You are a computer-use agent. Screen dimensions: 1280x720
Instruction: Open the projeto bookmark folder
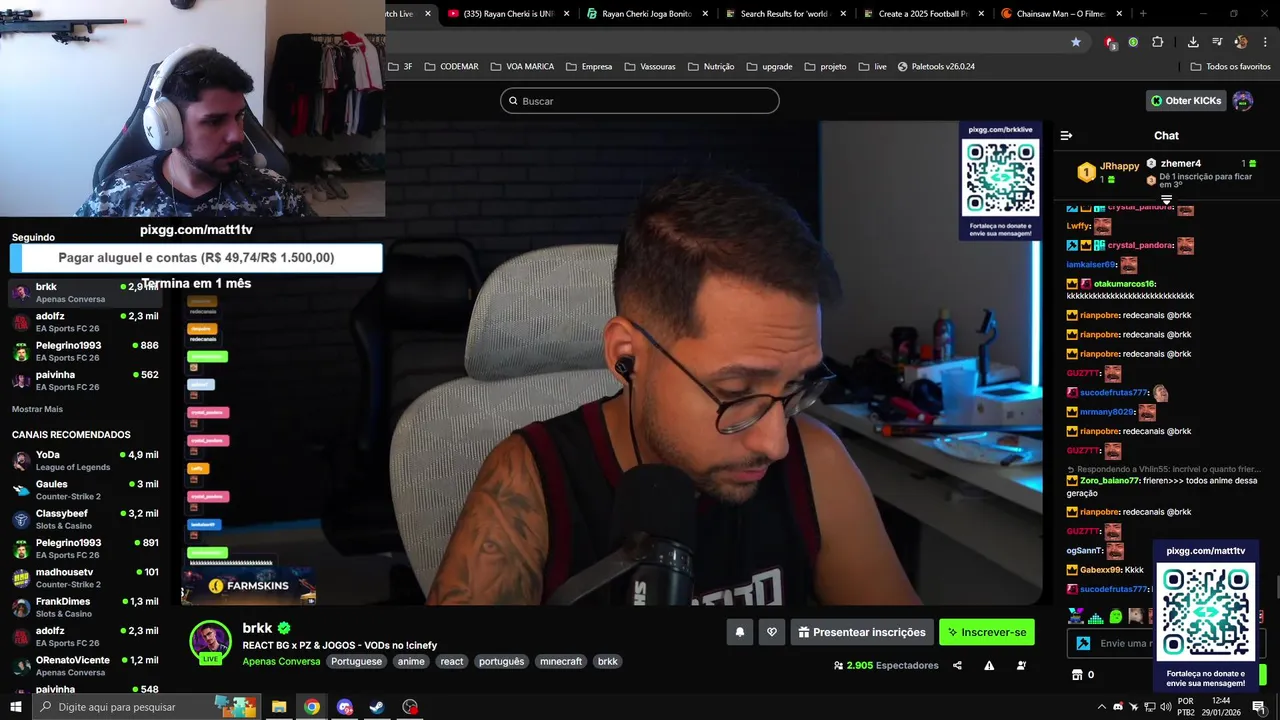(x=825, y=66)
